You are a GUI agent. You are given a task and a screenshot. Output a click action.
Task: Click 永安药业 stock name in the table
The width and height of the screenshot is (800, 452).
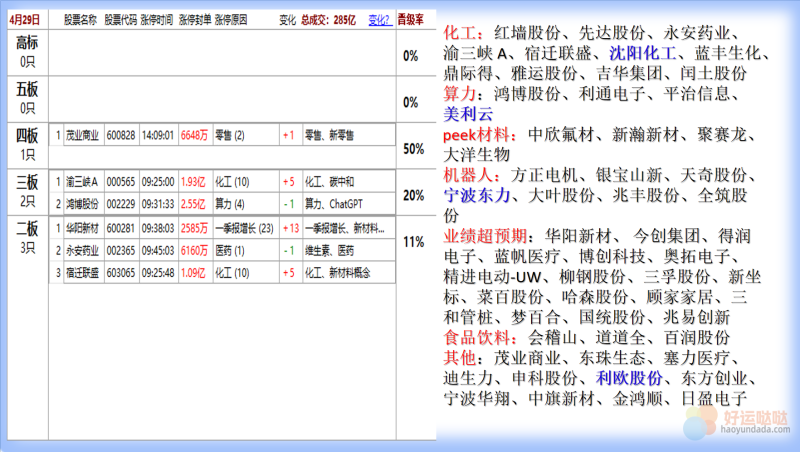click(x=82, y=250)
